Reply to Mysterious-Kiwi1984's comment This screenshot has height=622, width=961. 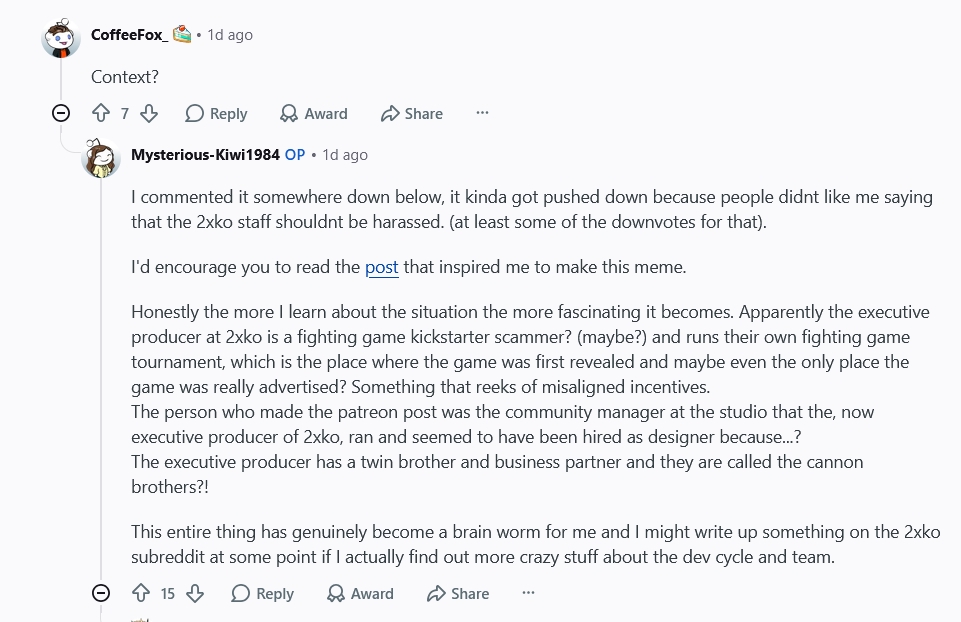(262, 593)
